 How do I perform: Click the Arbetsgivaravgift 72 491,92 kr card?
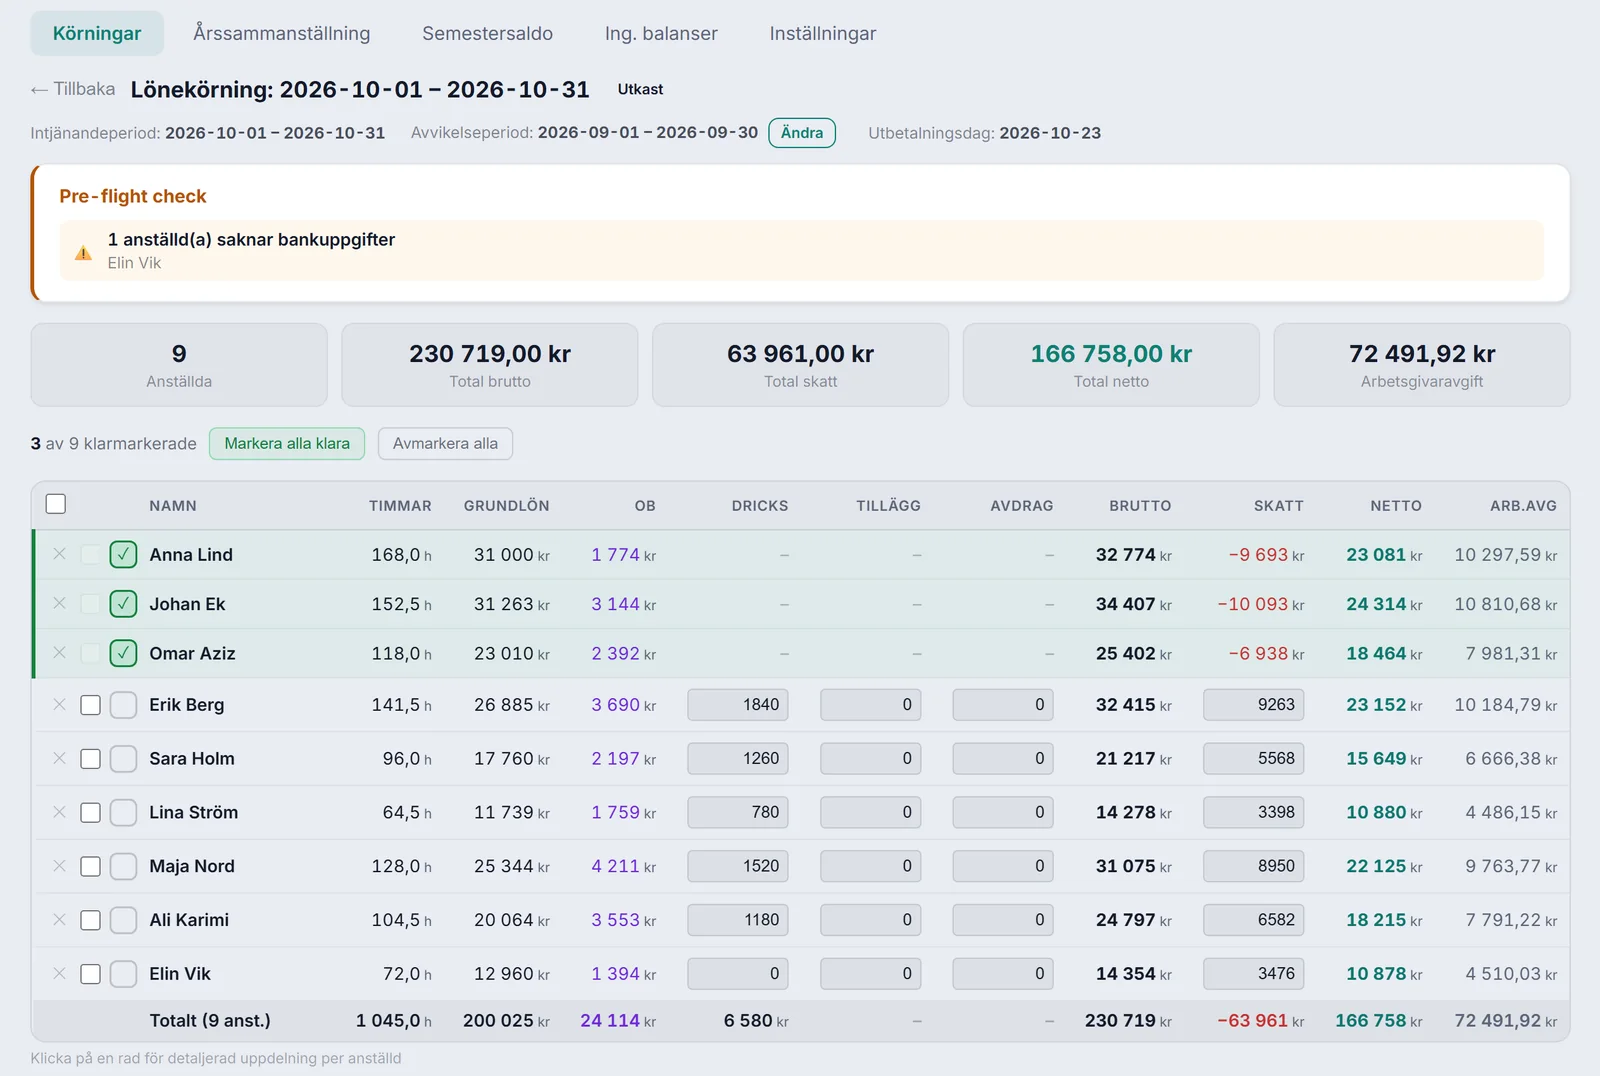[x=1422, y=365]
